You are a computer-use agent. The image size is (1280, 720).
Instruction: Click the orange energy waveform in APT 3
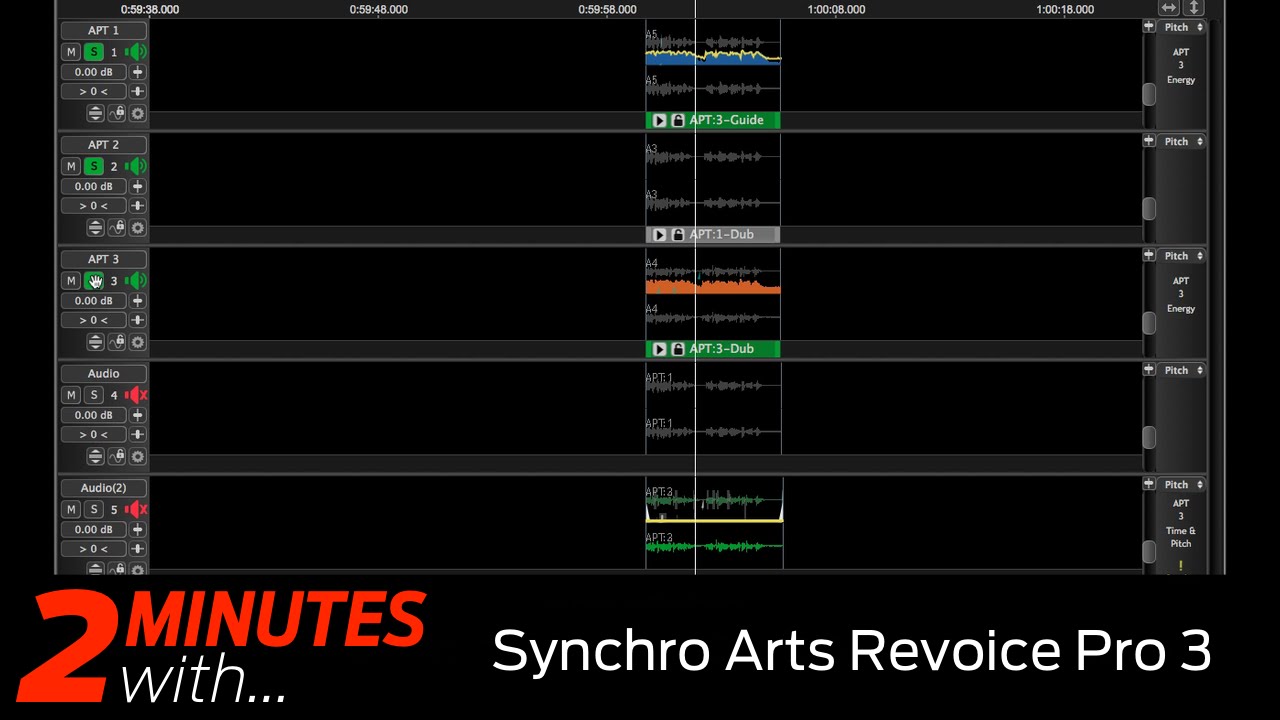(x=713, y=288)
